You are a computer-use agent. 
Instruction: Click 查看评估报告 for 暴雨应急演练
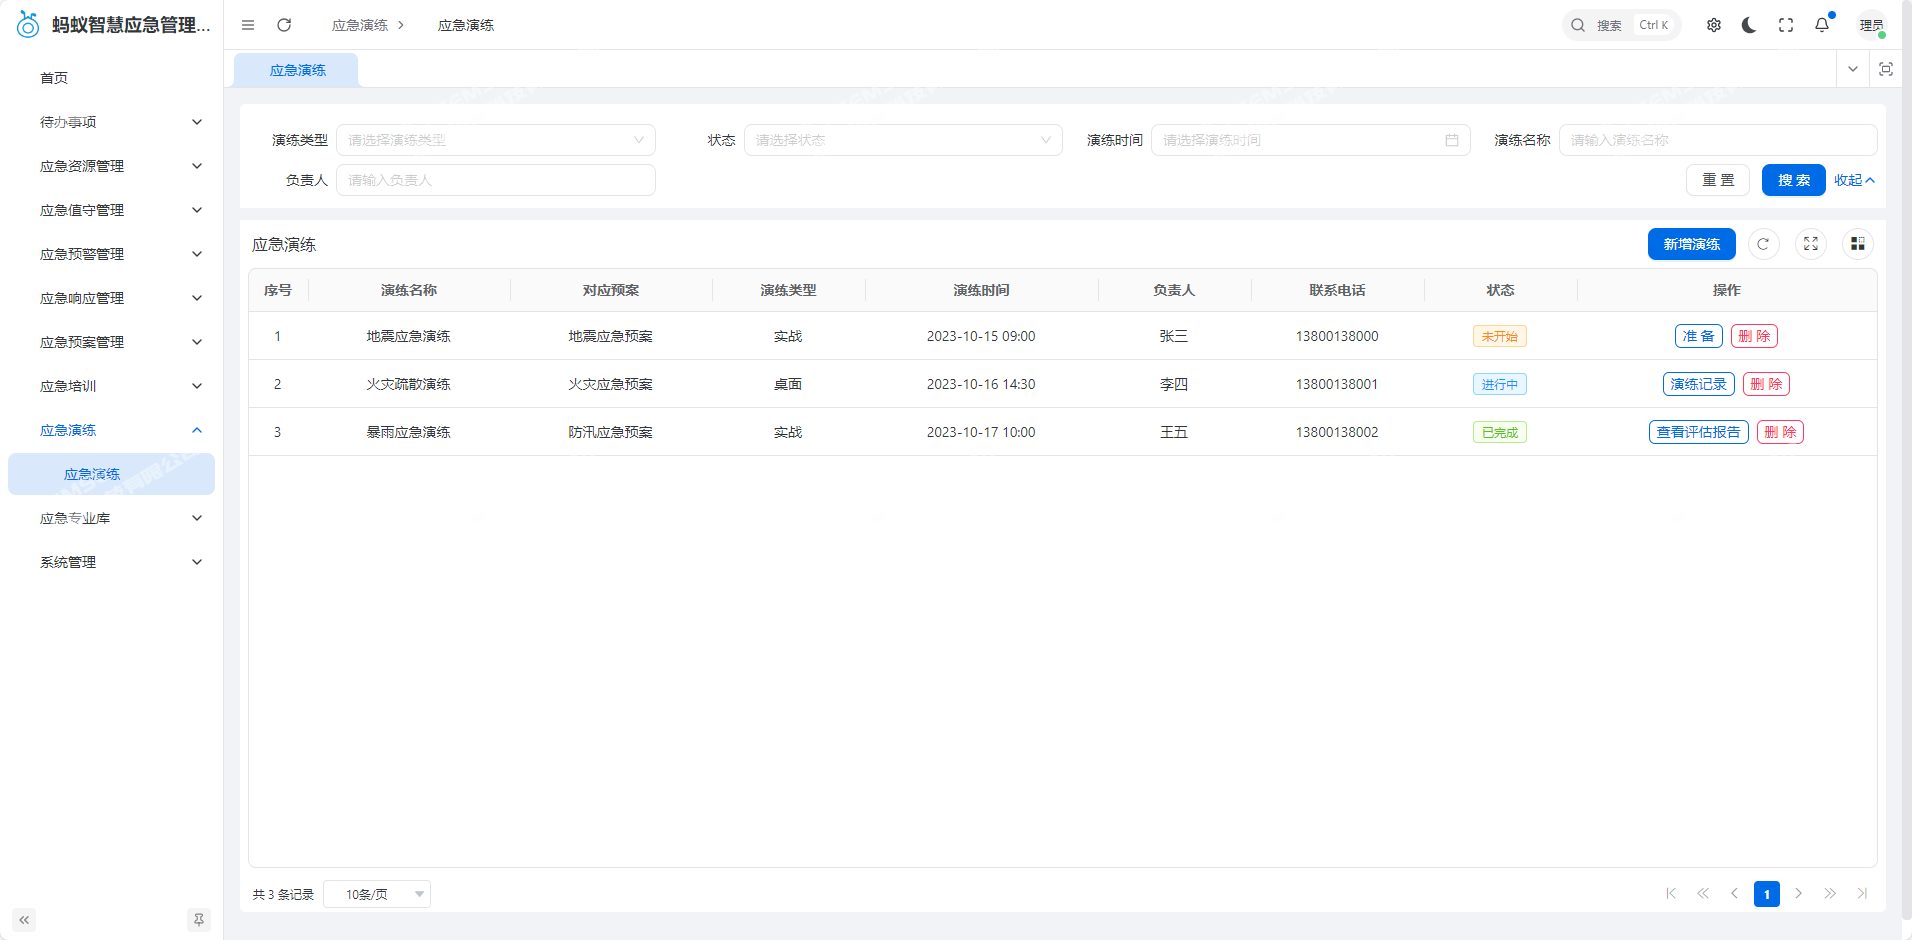(1698, 432)
